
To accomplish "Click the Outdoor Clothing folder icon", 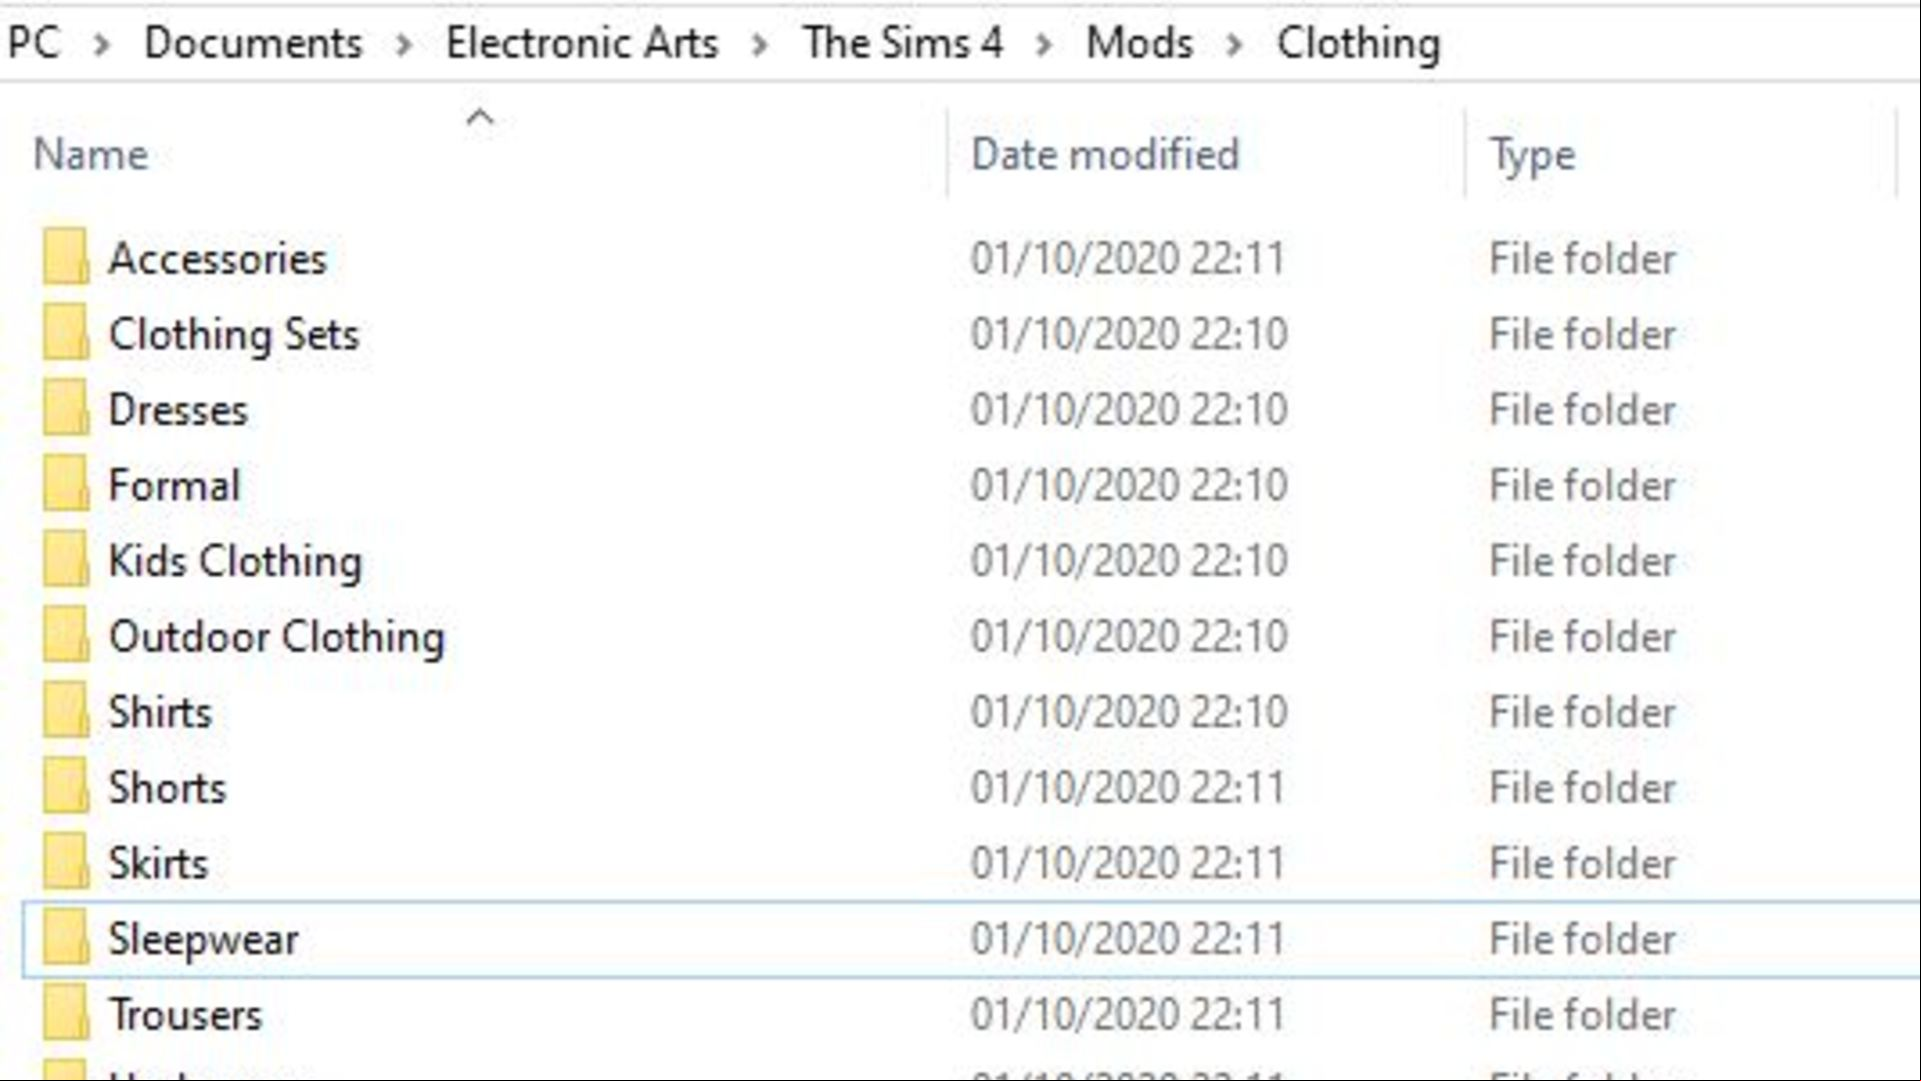I will (66, 635).
